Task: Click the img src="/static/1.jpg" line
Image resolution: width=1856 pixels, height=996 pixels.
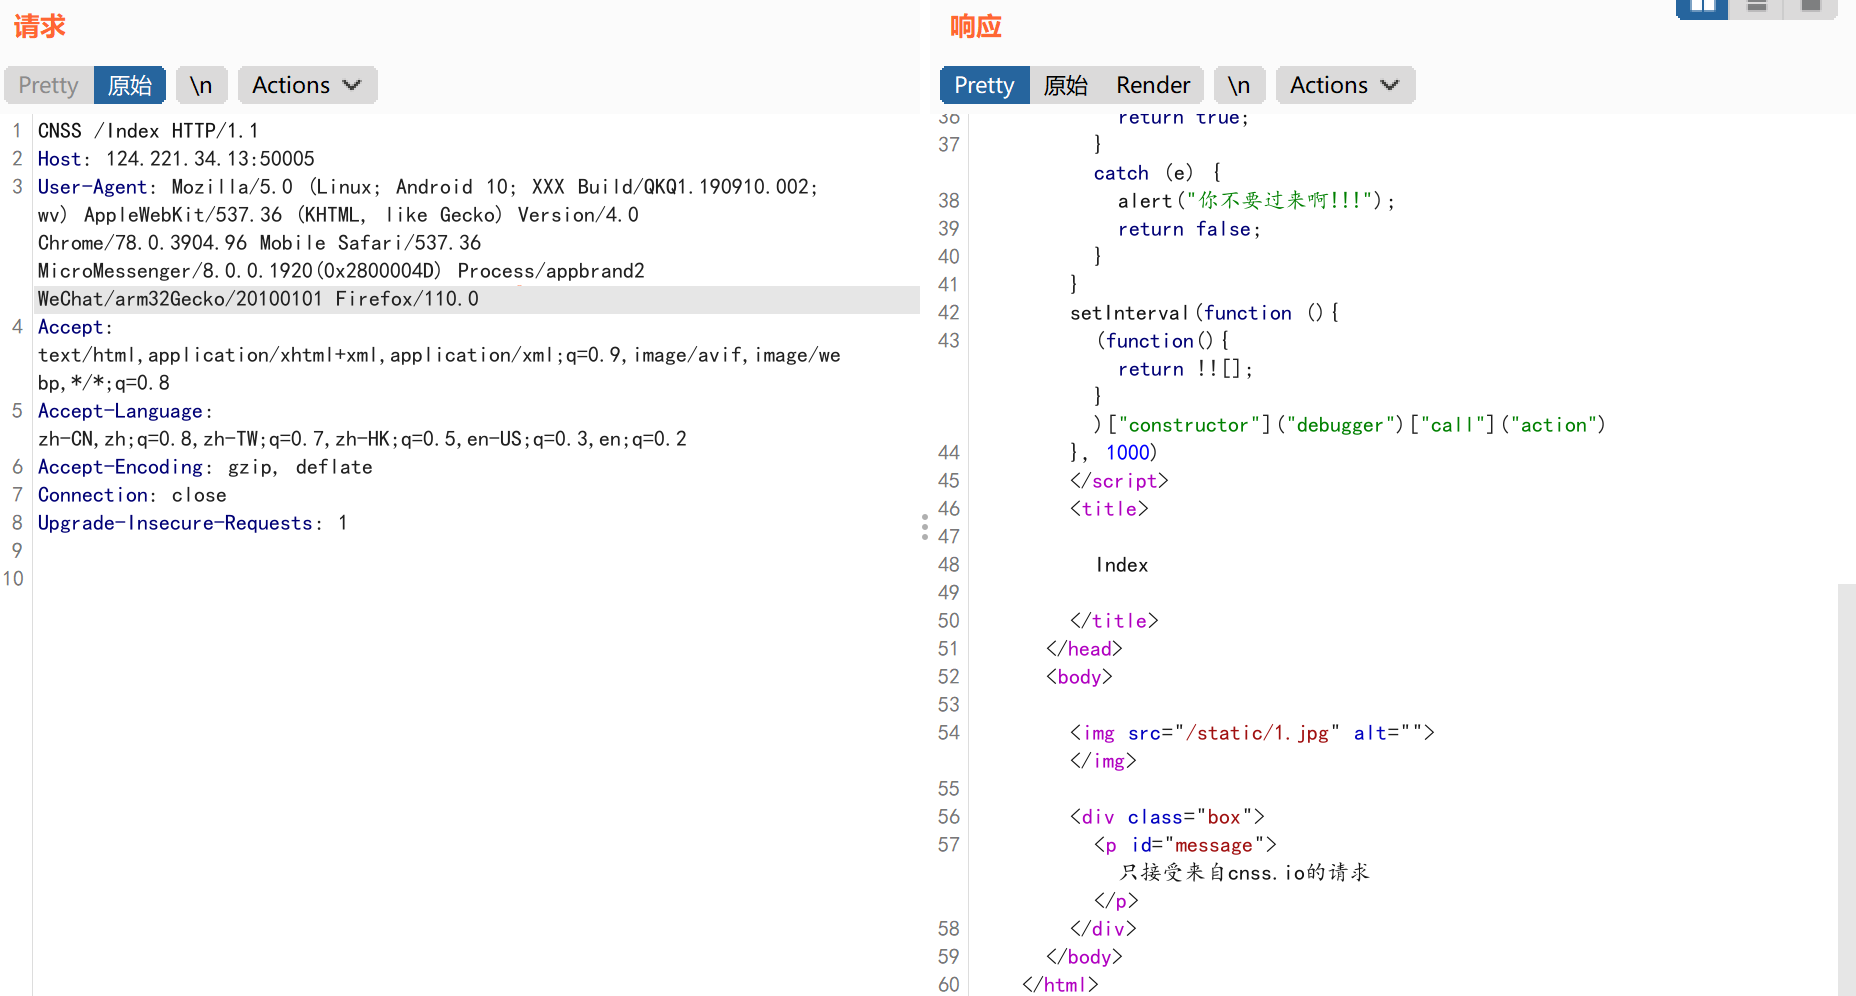Action: point(1252,733)
